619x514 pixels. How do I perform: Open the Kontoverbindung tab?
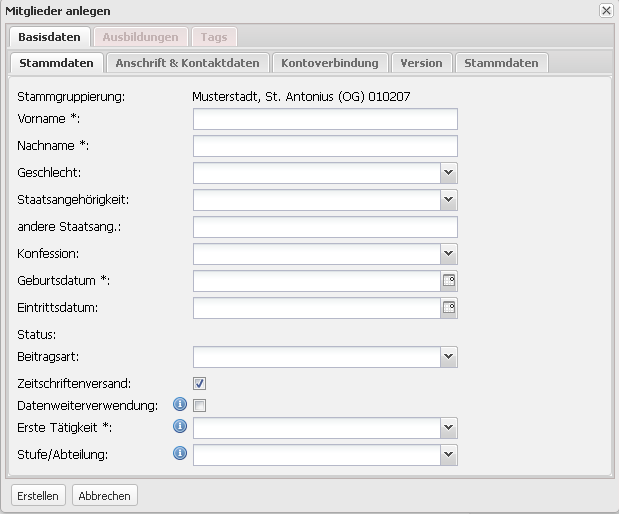tap(330, 63)
